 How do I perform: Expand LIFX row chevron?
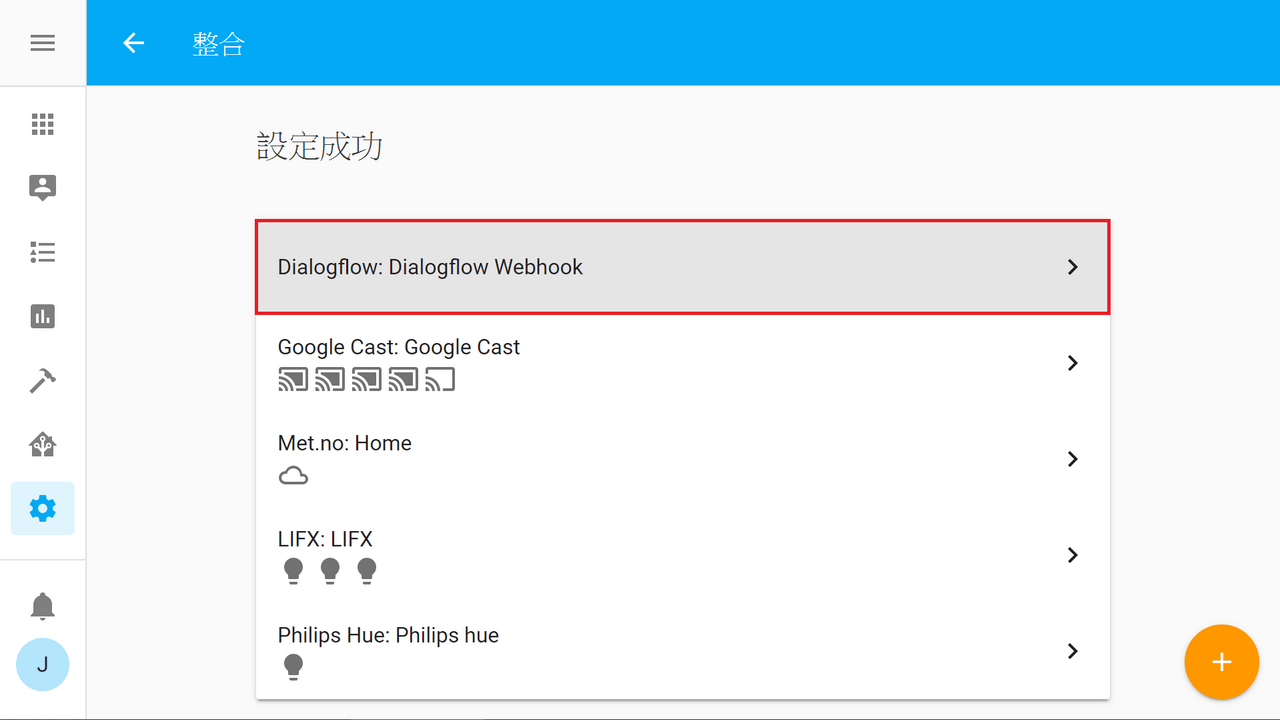[1072, 555]
